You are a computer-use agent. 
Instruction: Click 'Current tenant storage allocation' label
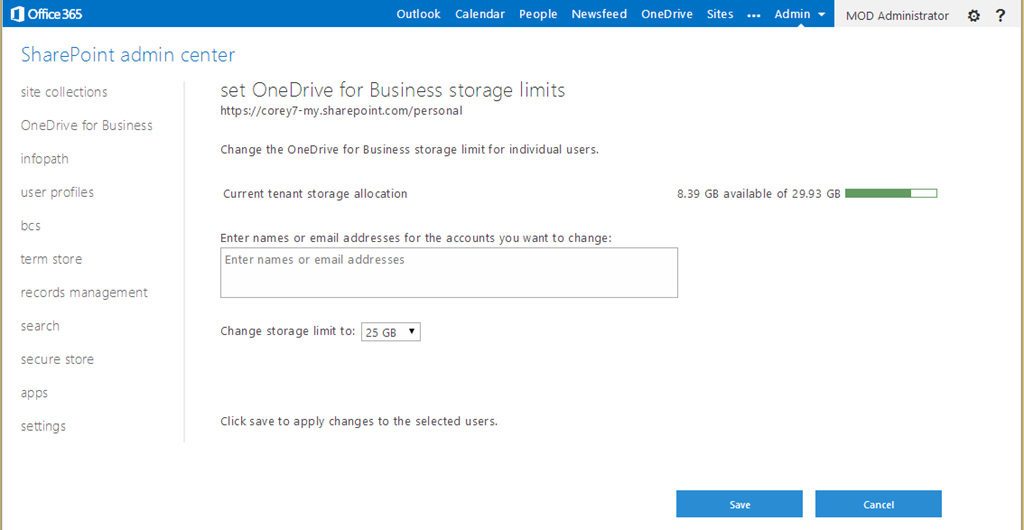(x=315, y=194)
